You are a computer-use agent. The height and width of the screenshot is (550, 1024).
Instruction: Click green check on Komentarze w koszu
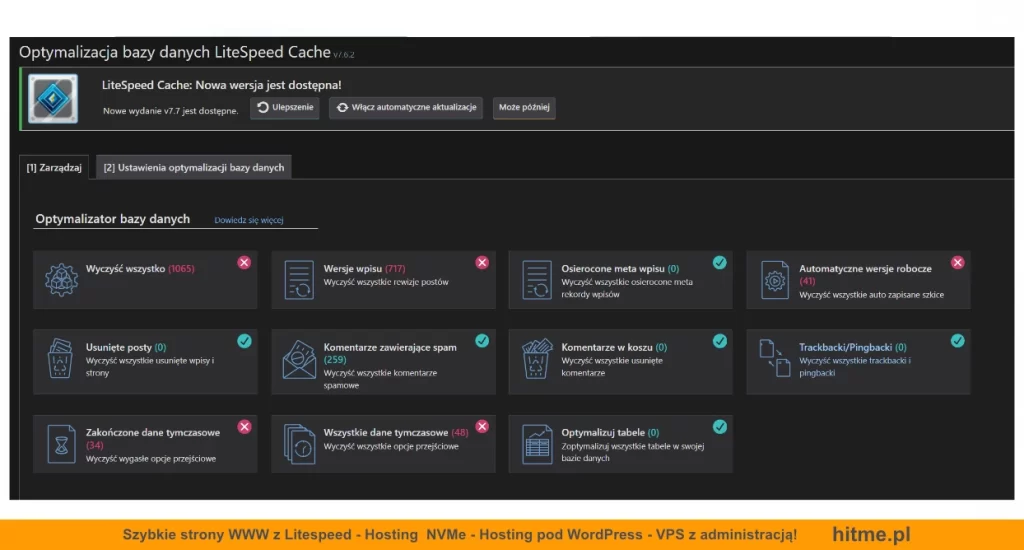(x=720, y=341)
